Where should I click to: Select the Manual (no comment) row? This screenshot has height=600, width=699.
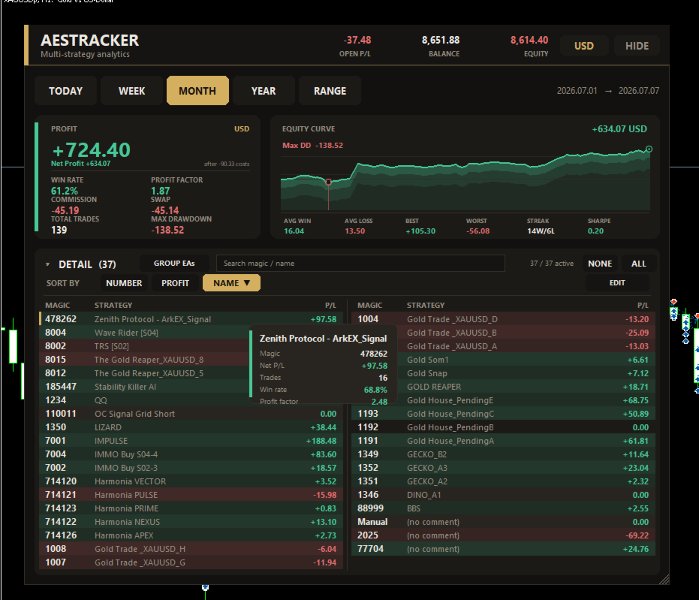[504, 522]
